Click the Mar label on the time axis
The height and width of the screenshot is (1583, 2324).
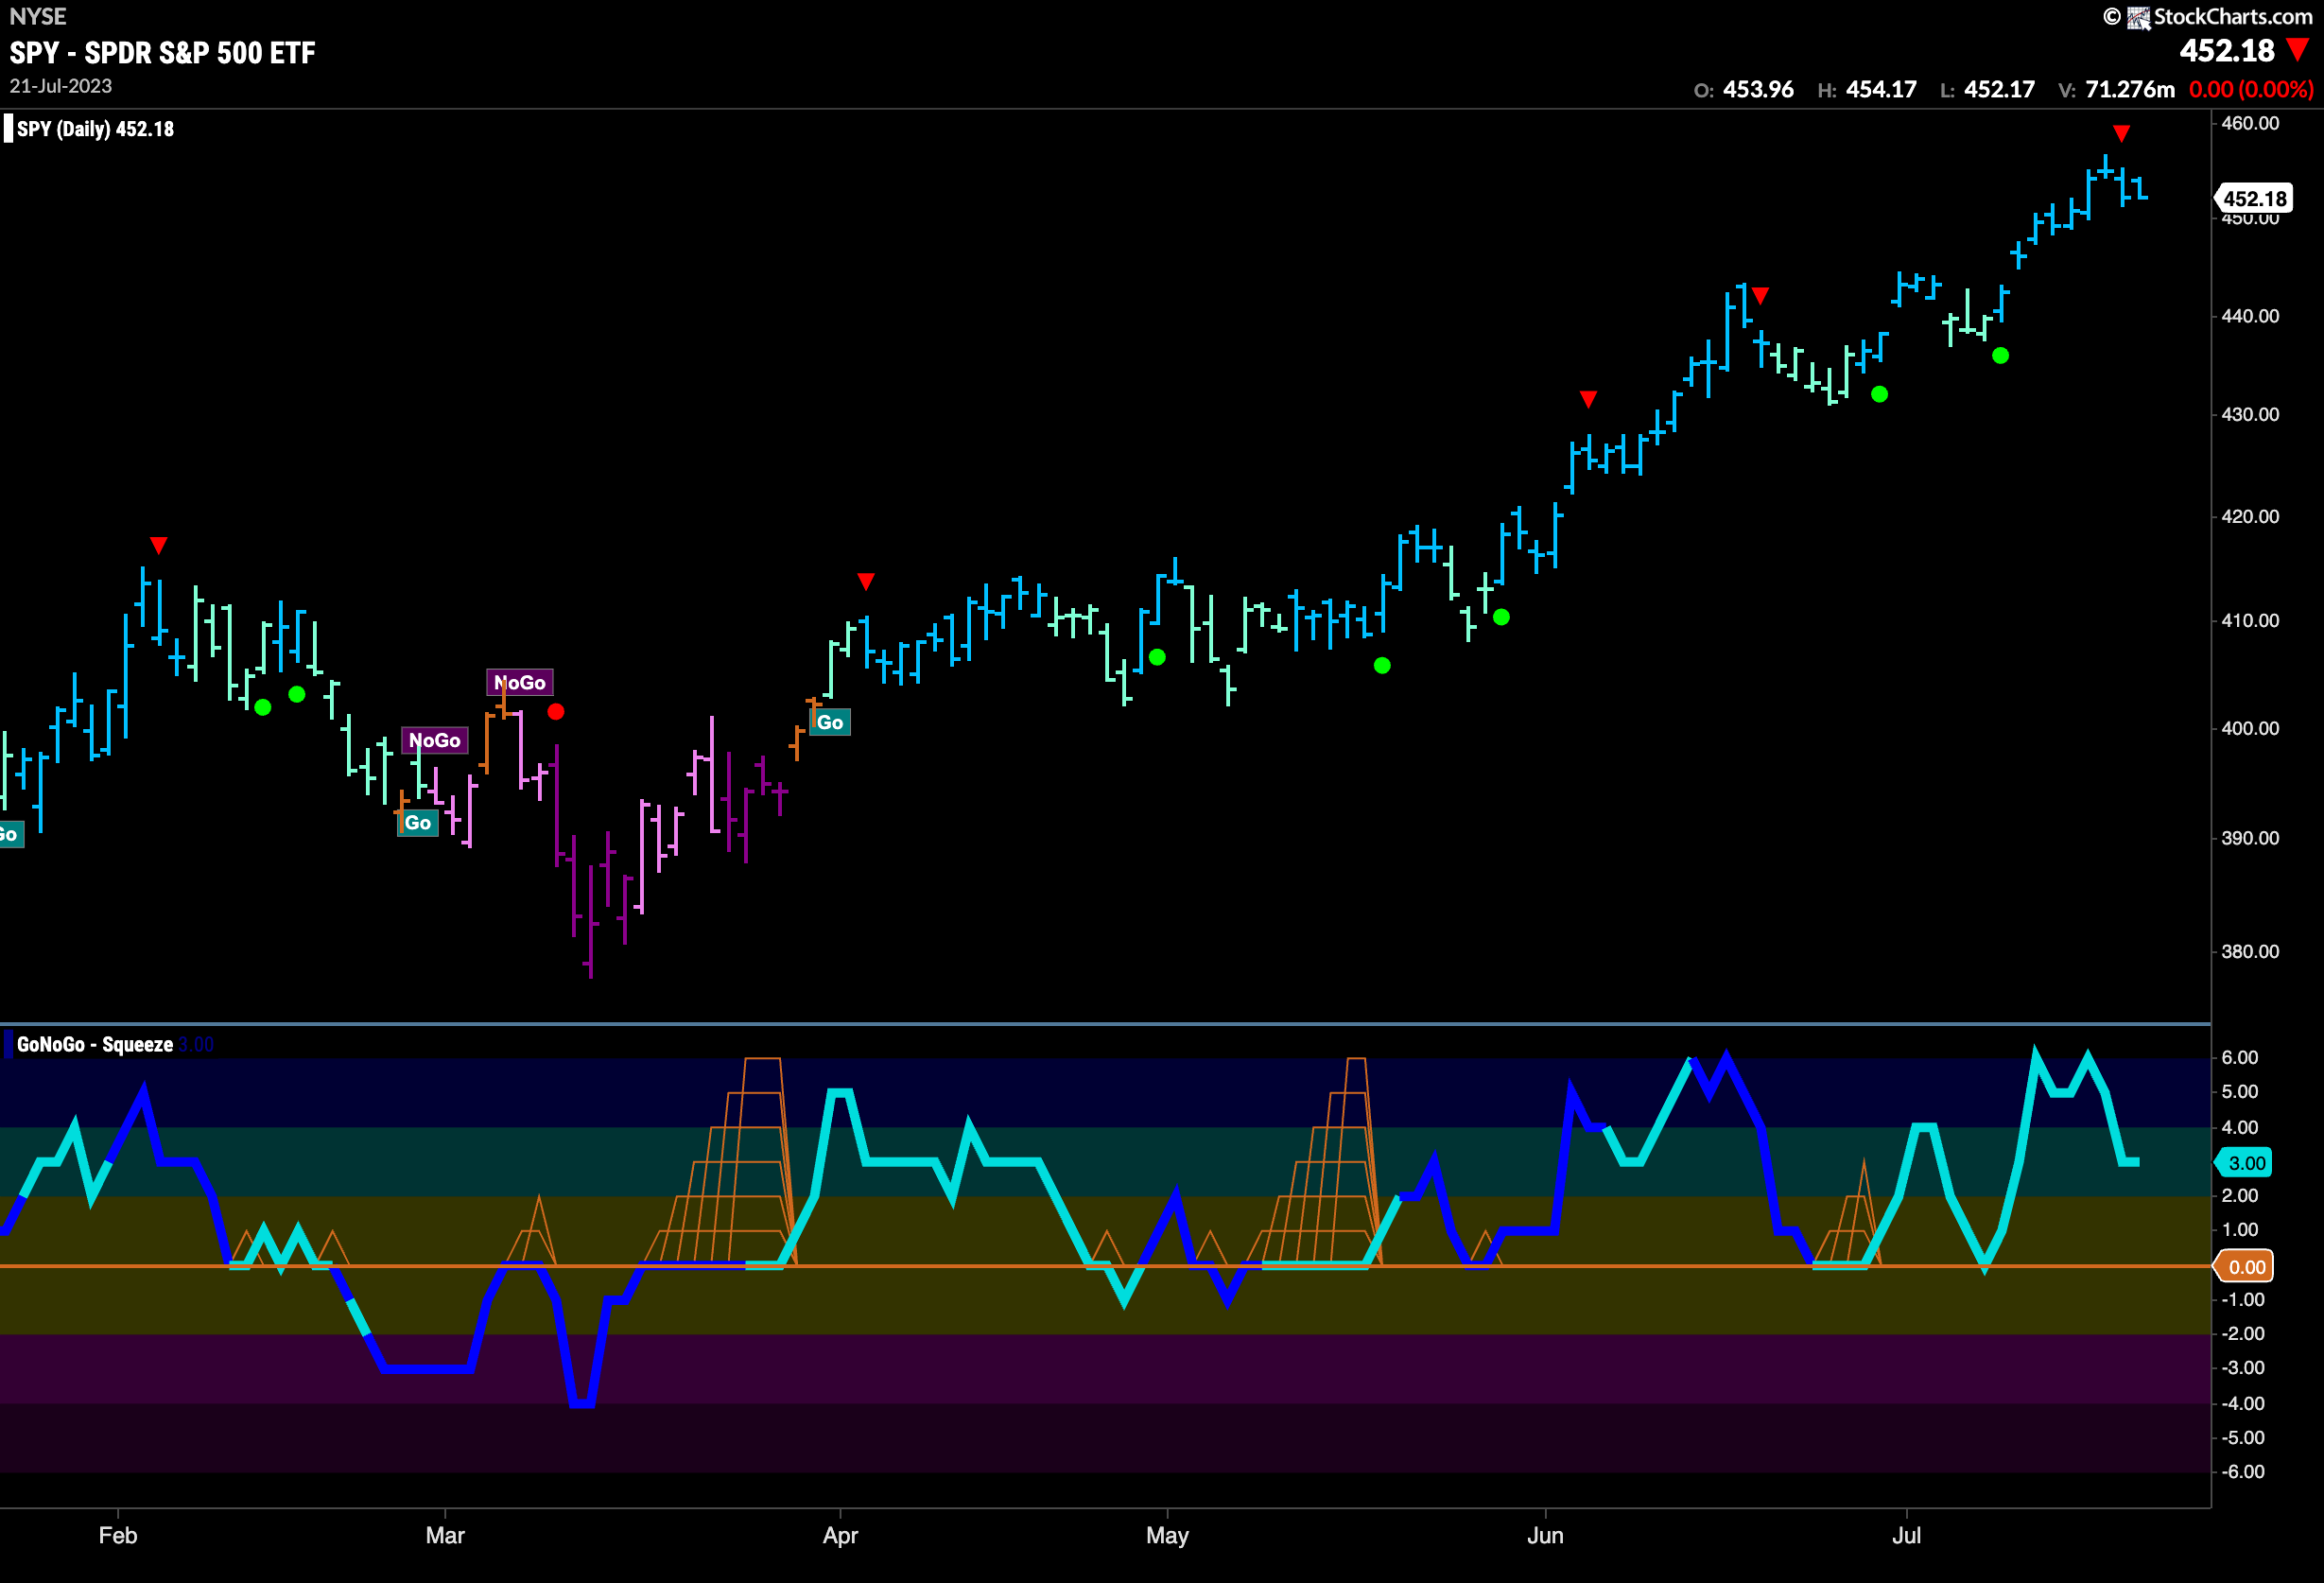(445, 1535)
